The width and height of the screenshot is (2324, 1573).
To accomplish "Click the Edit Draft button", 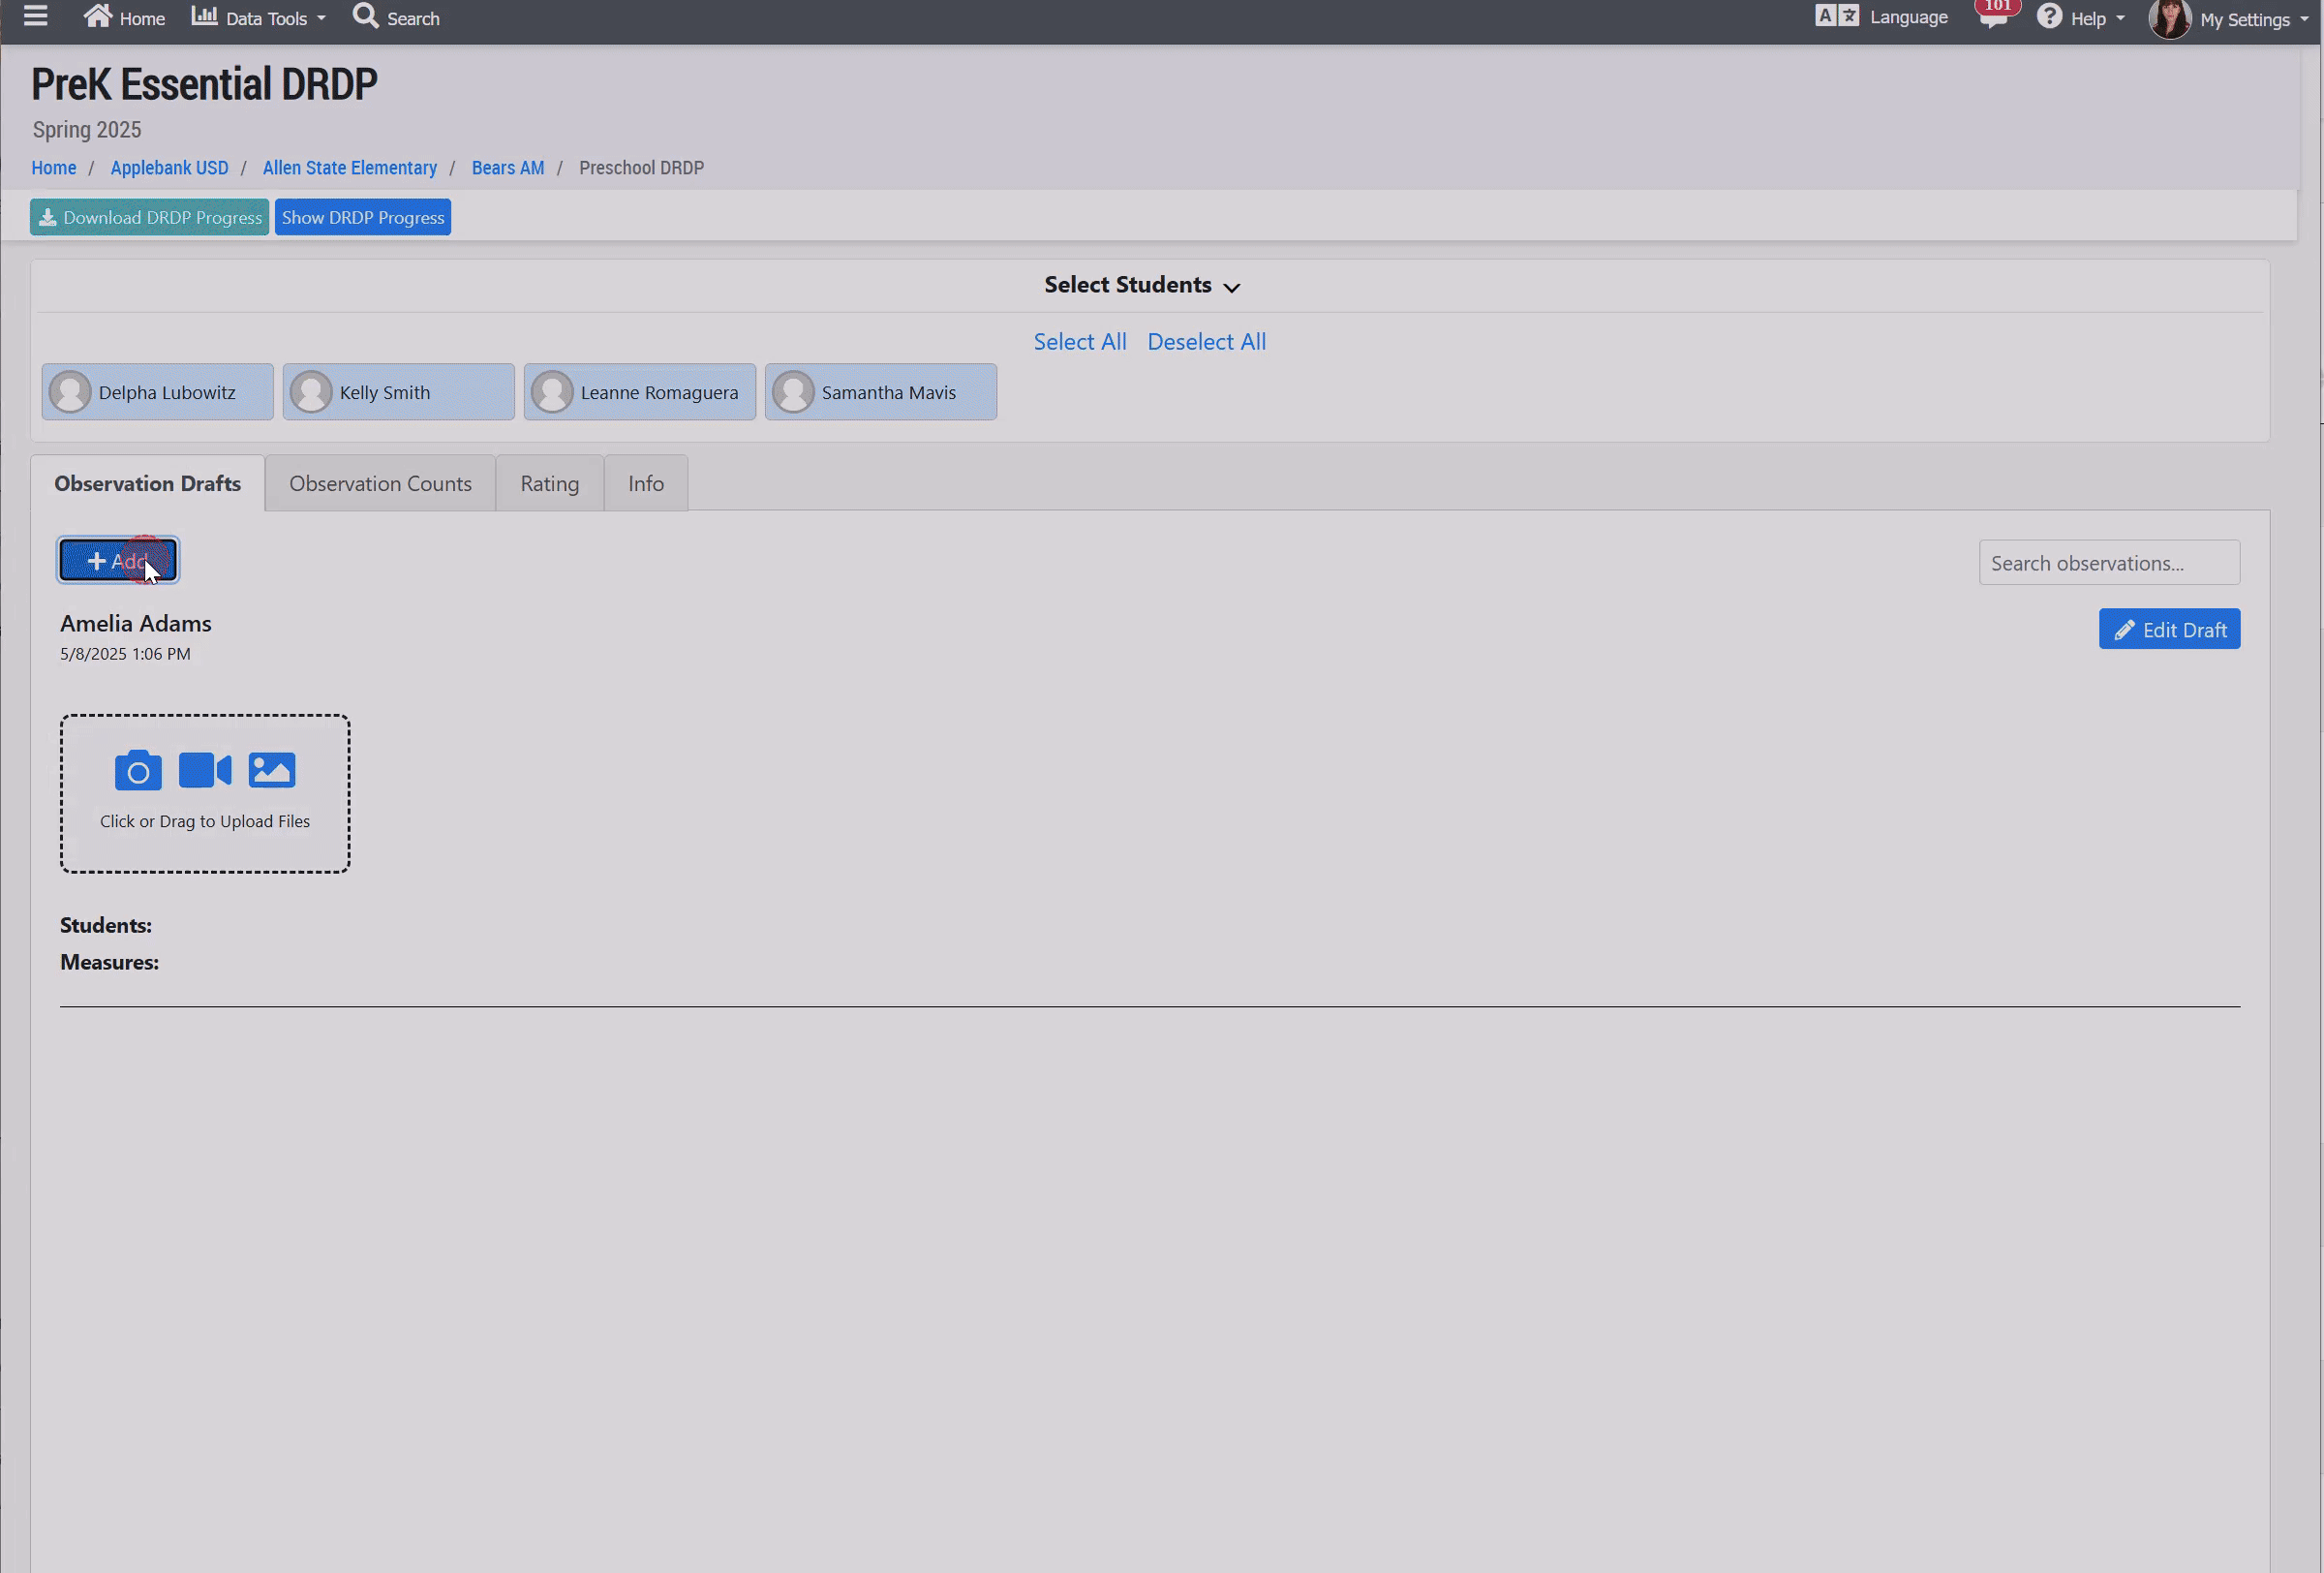I will click(x=2168, y=630).
